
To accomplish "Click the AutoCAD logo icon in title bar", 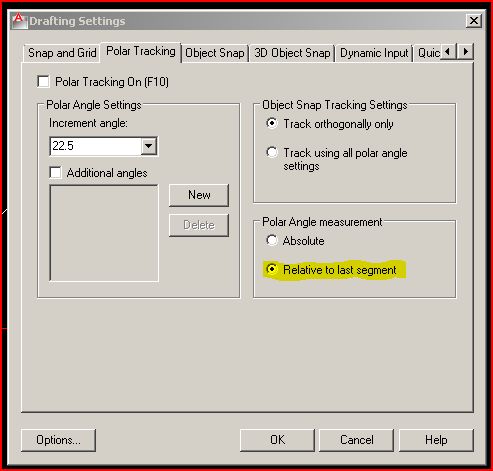I will click(x=19, y=21).
